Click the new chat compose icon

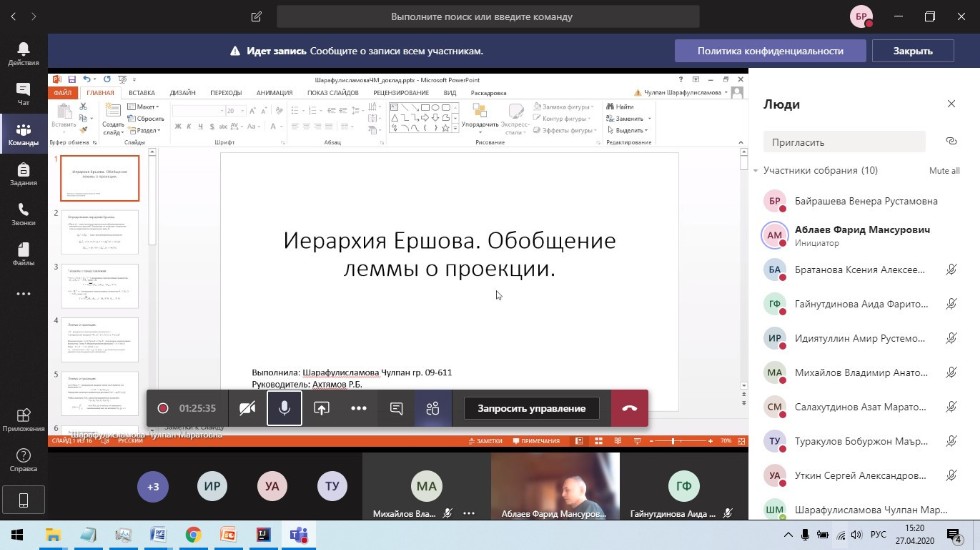257,17
